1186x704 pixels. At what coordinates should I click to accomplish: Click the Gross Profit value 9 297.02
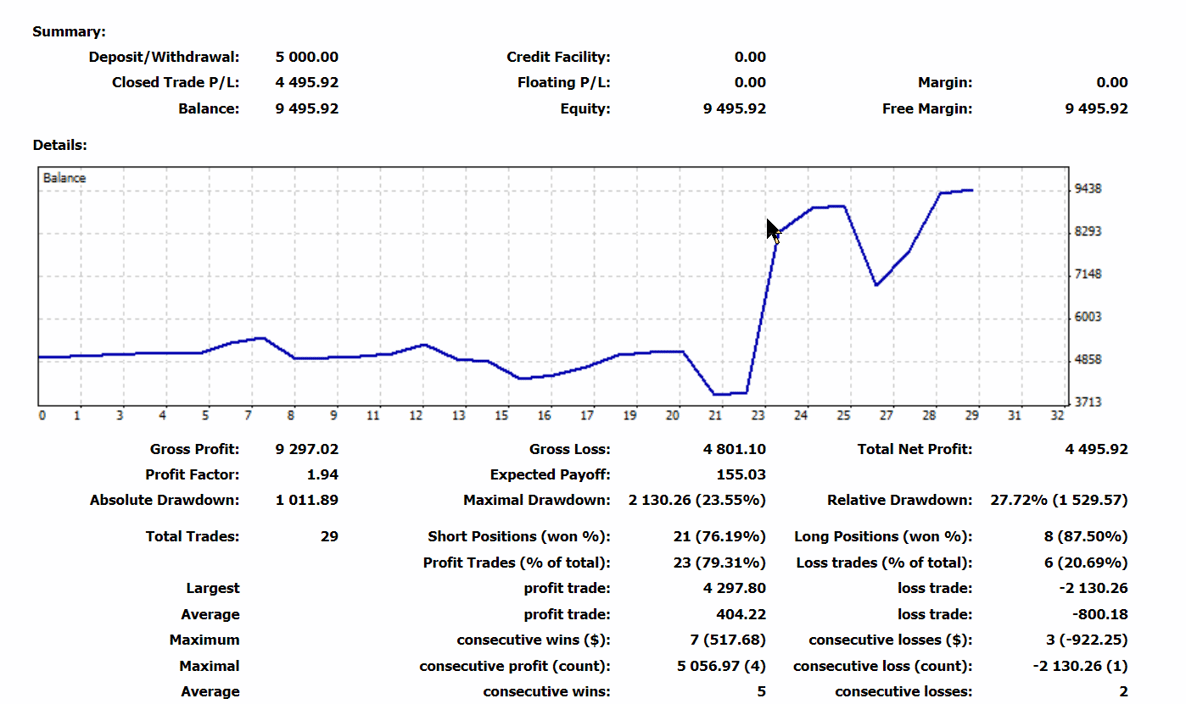(x=306, y=449)
